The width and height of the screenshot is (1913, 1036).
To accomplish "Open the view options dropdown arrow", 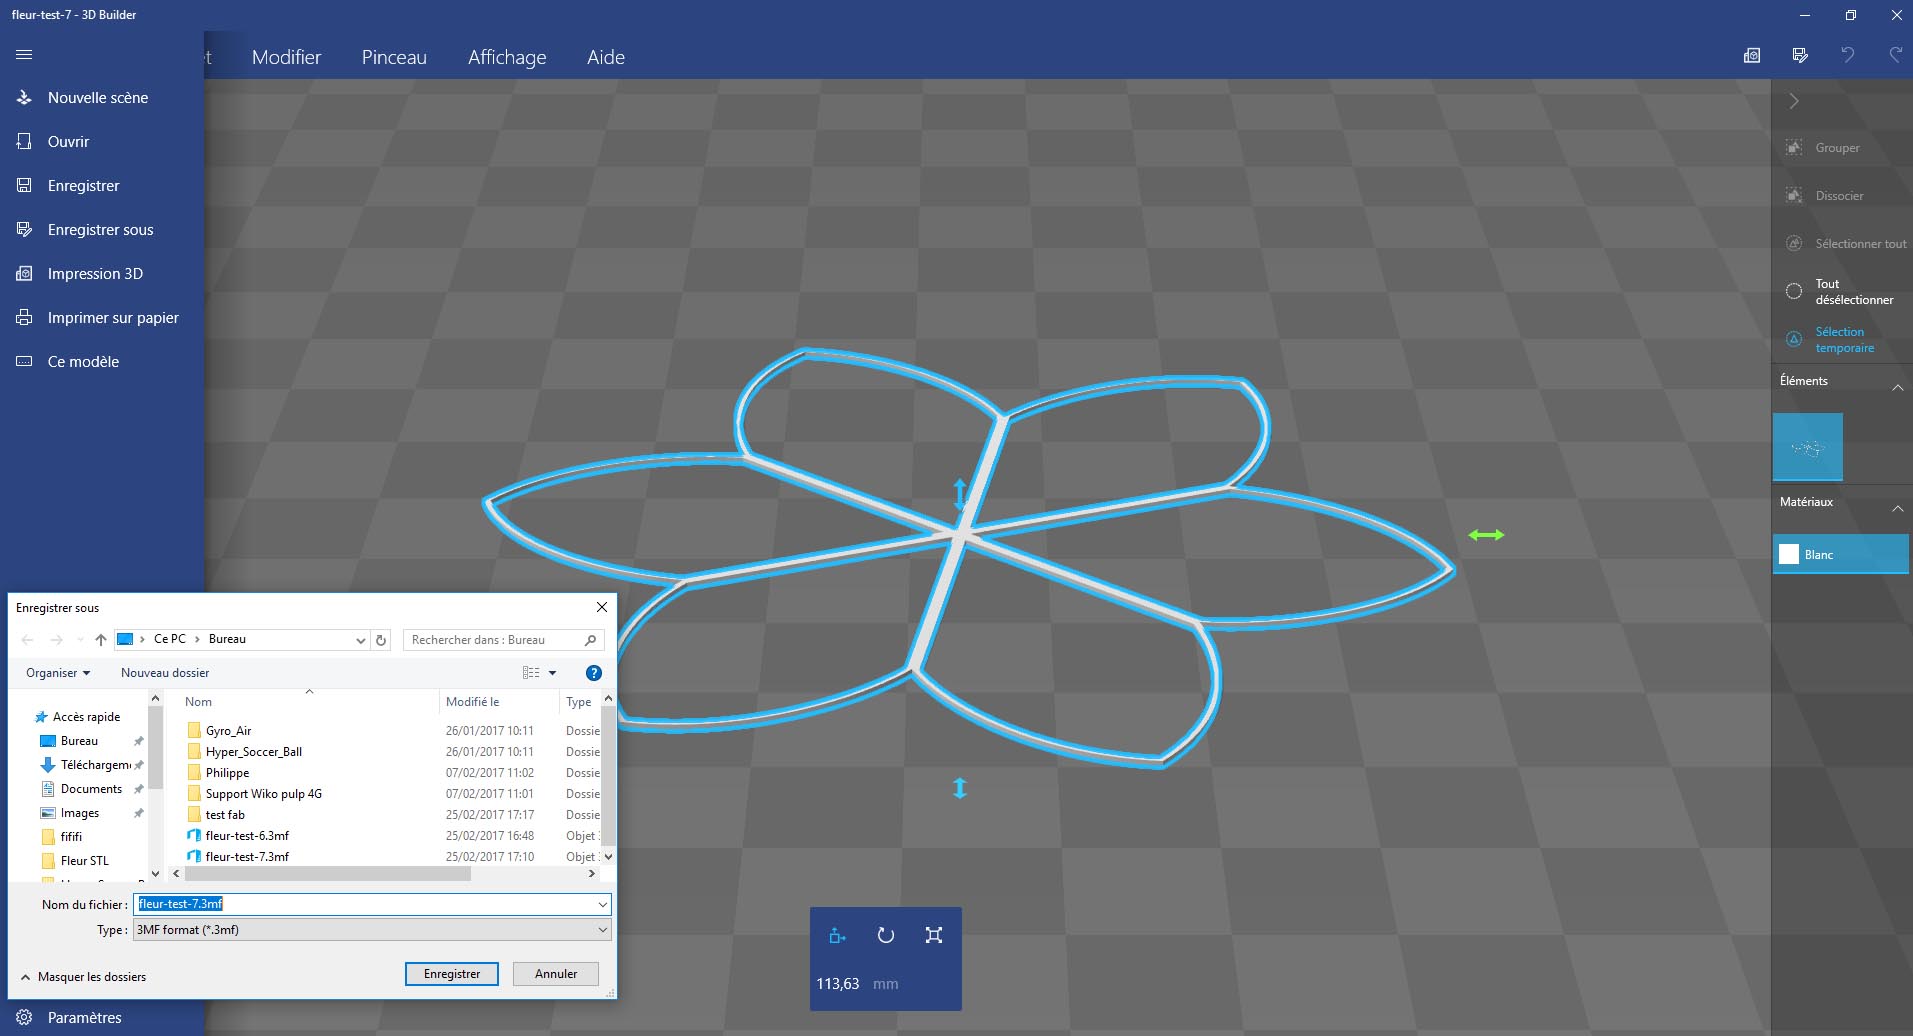I will pos(552,673).
